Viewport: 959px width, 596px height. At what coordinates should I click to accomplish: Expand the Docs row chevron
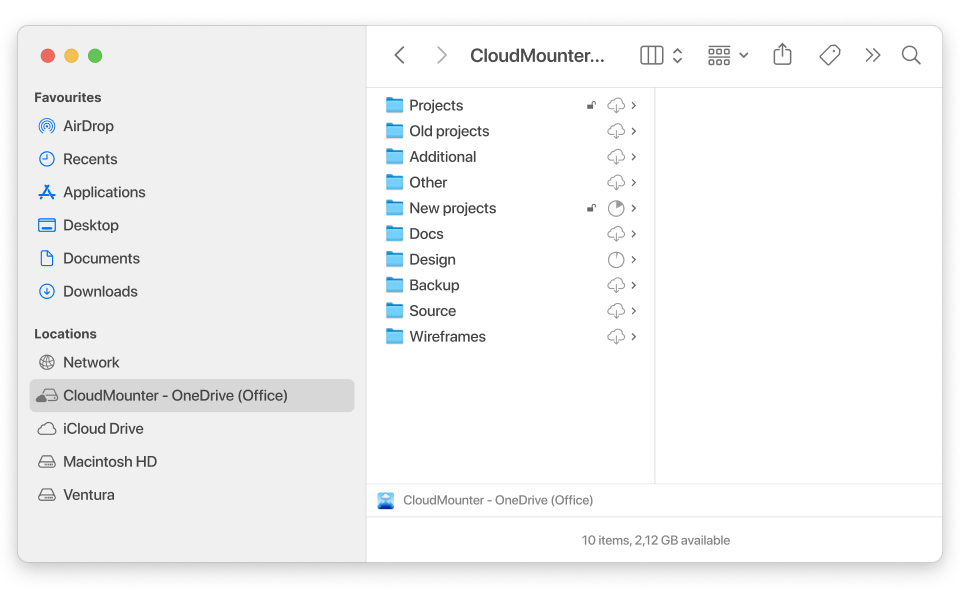click(634, 234)
